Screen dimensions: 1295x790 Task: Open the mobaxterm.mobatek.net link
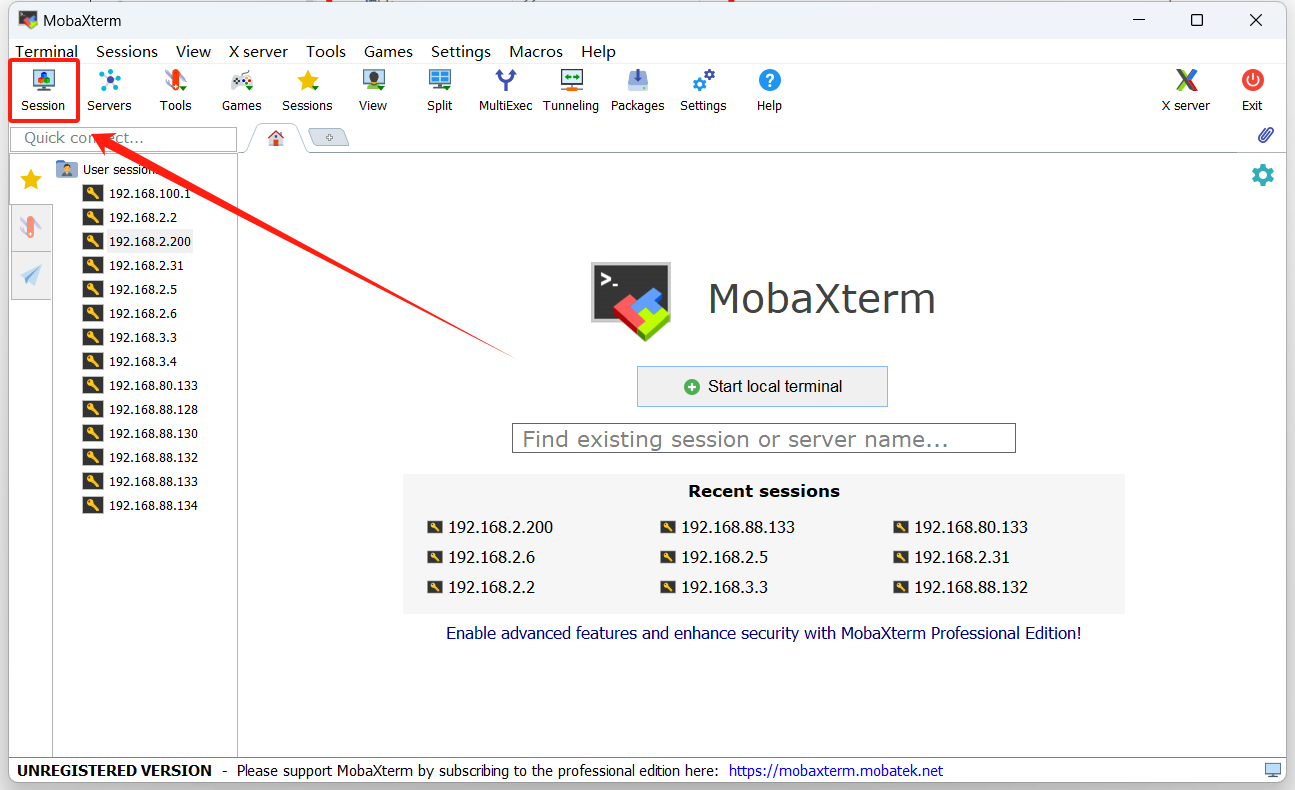(835, 771)
